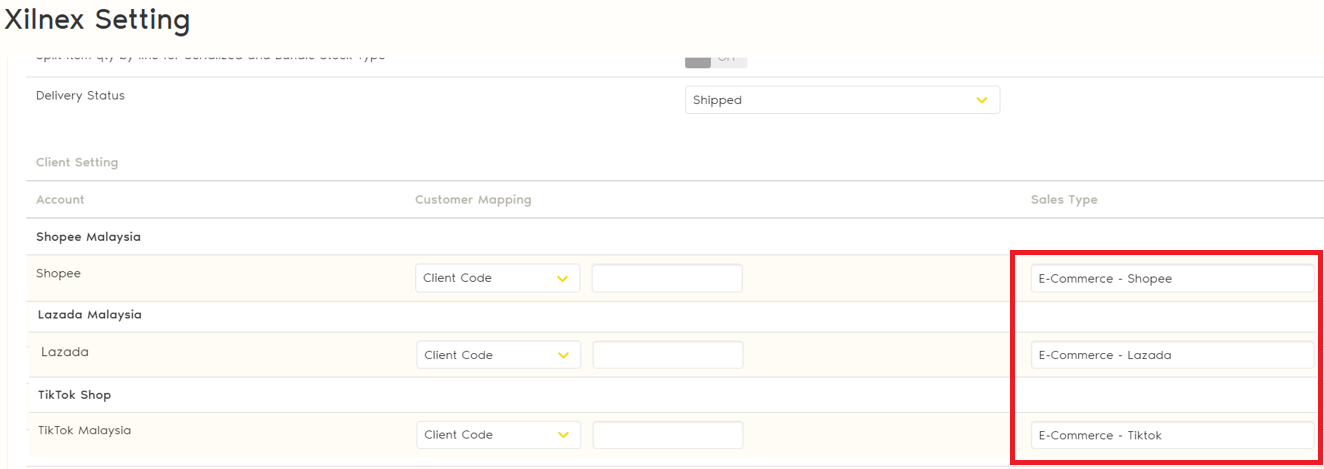The image size is (1324, 469).
Task: Select the Shopee Malaysia group heading
Action: point(88,237)
